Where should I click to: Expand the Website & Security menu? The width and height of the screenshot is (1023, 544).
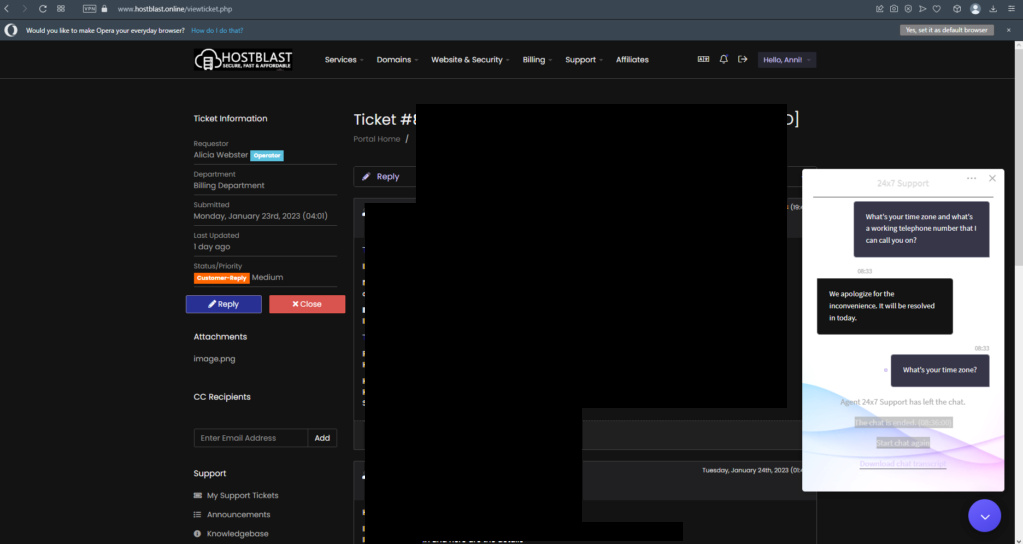[470, 59]
